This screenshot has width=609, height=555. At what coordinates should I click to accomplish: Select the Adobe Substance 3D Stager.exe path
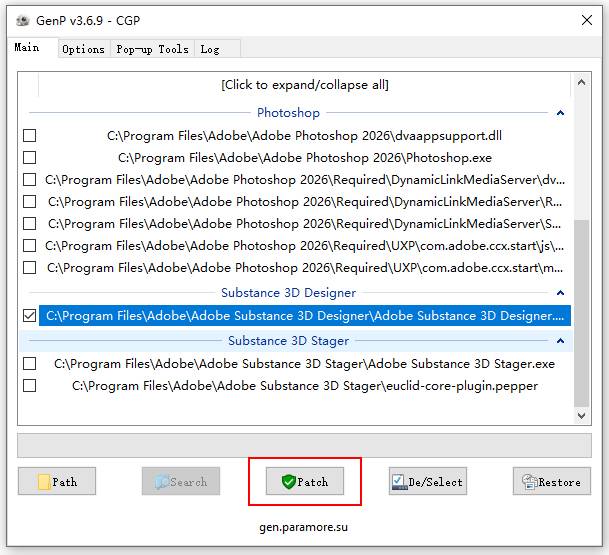pos(304,364)
